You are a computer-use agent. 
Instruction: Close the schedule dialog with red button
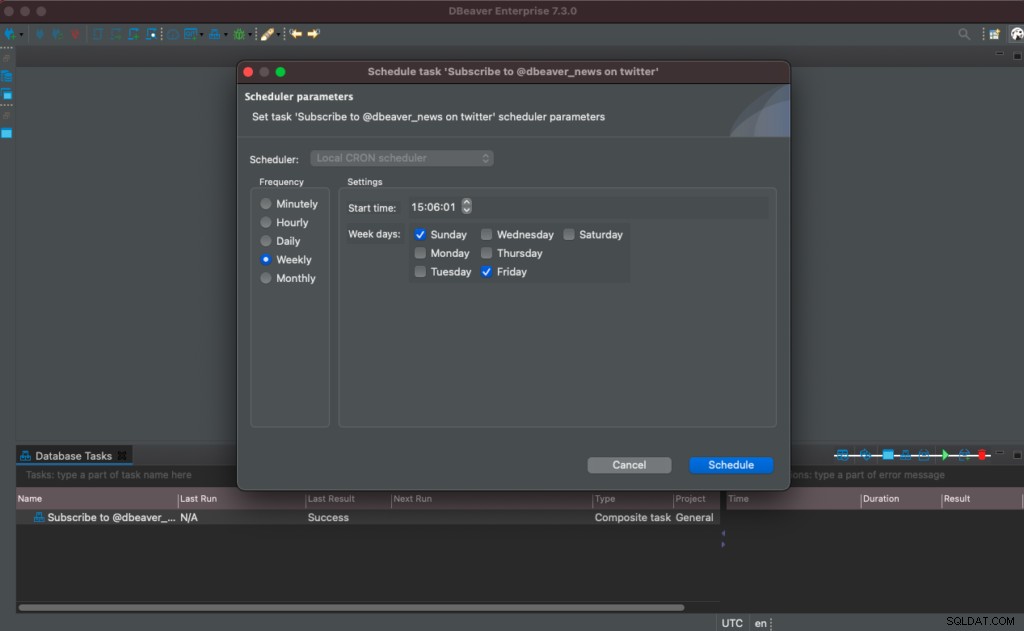pyautogui.click(x=248, y=72)
